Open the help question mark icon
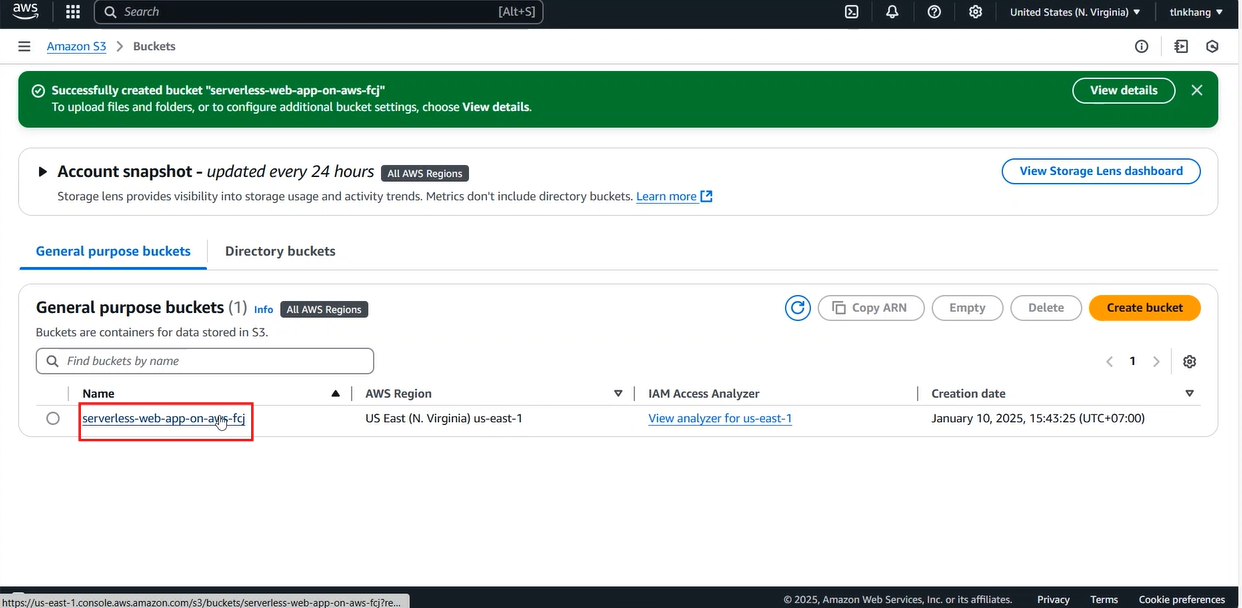 pos(934,12)
